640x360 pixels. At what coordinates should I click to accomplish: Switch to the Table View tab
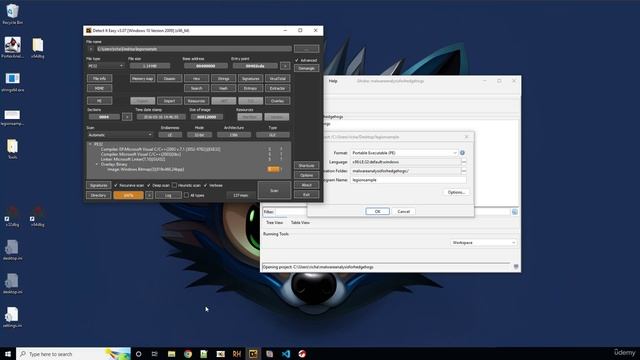point(300,222)
